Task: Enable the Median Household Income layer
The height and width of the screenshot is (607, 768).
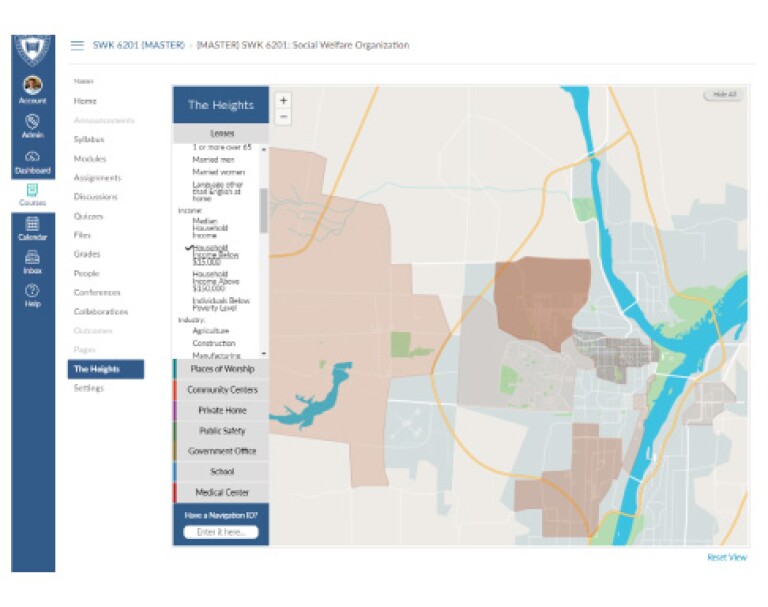Action: tap(210, 227)
